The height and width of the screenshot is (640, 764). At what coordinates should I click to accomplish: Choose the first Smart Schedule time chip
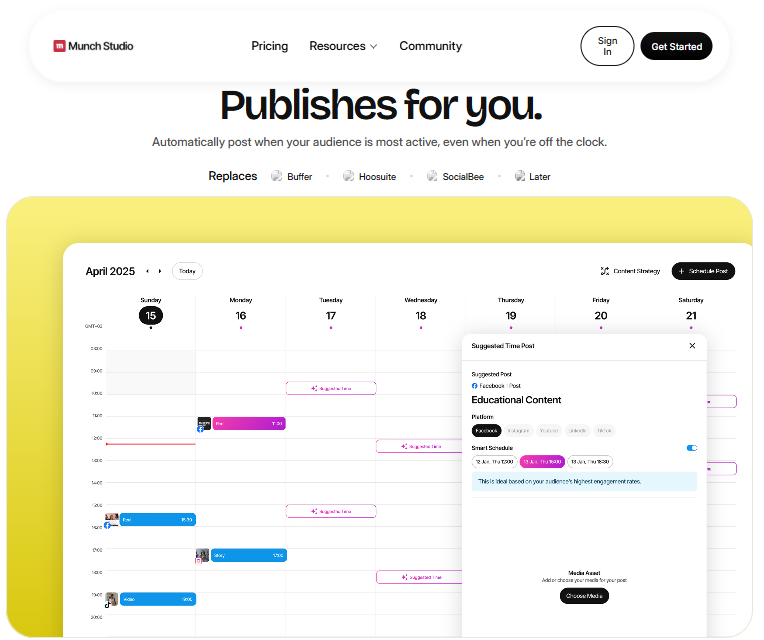pos(495,462)
